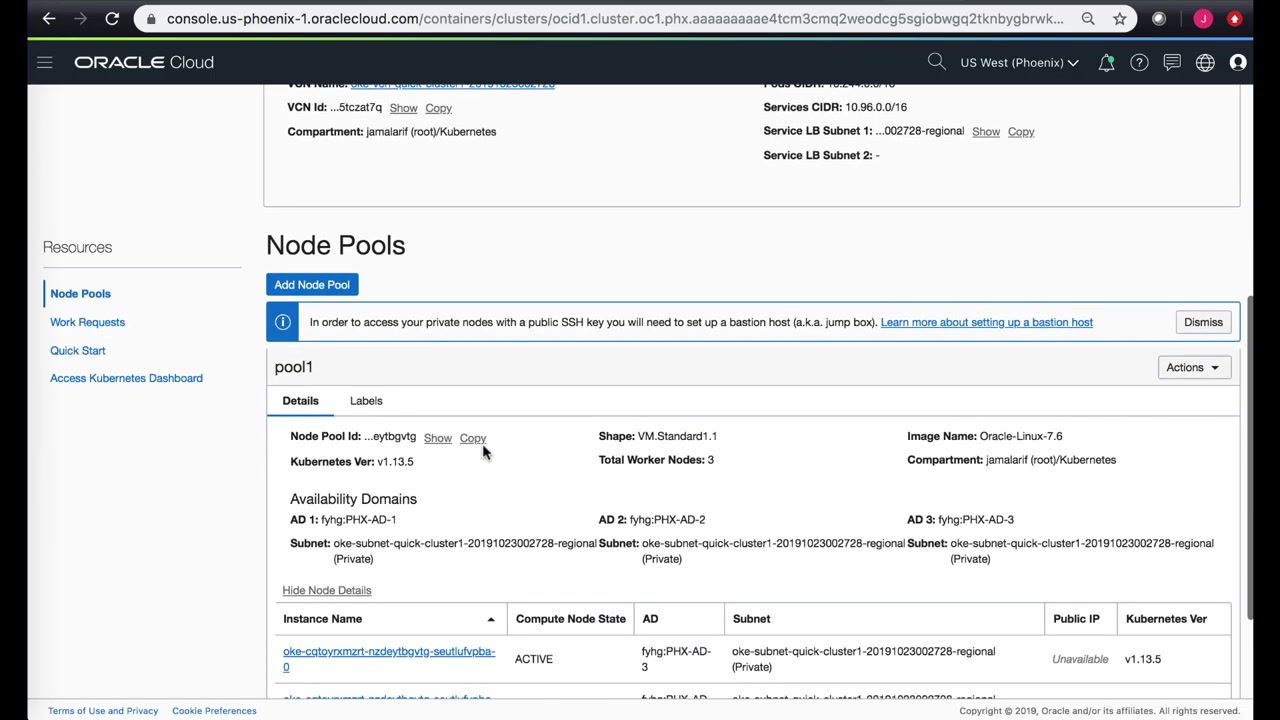This screenshot has width=1280, height=720.
Task: Reload the page
Action: pos(112,18)
